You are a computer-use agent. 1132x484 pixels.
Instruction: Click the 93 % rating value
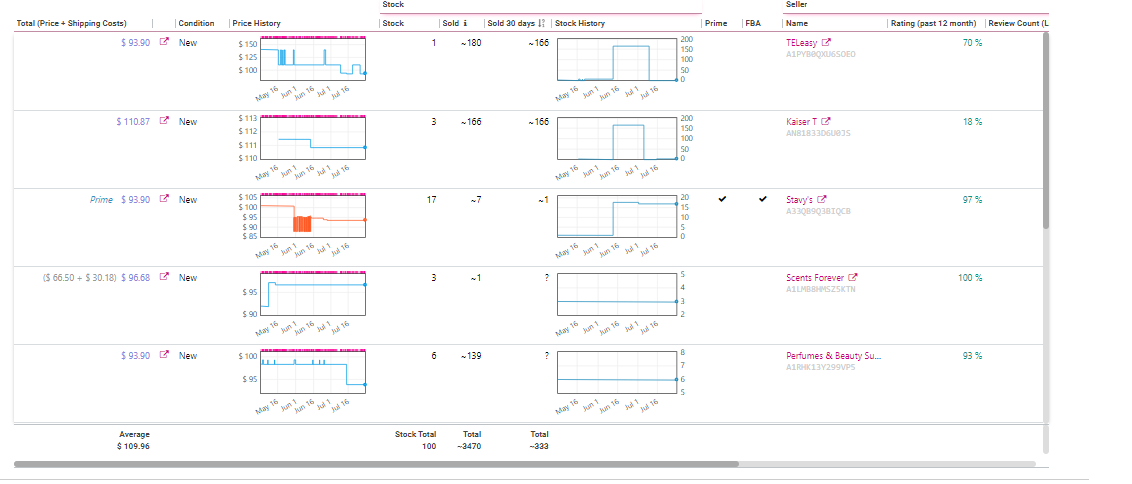[972, 355]
